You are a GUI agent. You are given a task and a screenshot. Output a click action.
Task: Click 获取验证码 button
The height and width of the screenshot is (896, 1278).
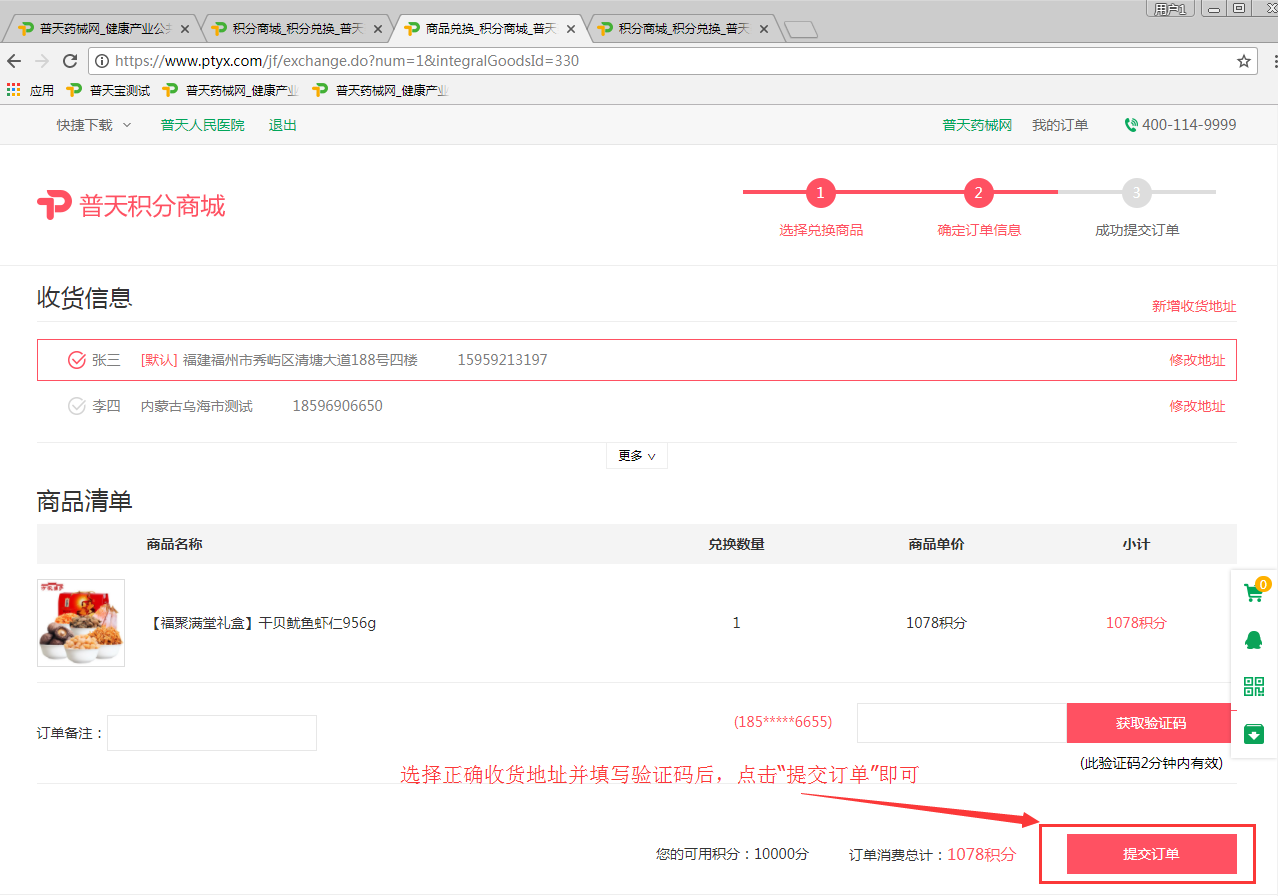pos(1151,723)
